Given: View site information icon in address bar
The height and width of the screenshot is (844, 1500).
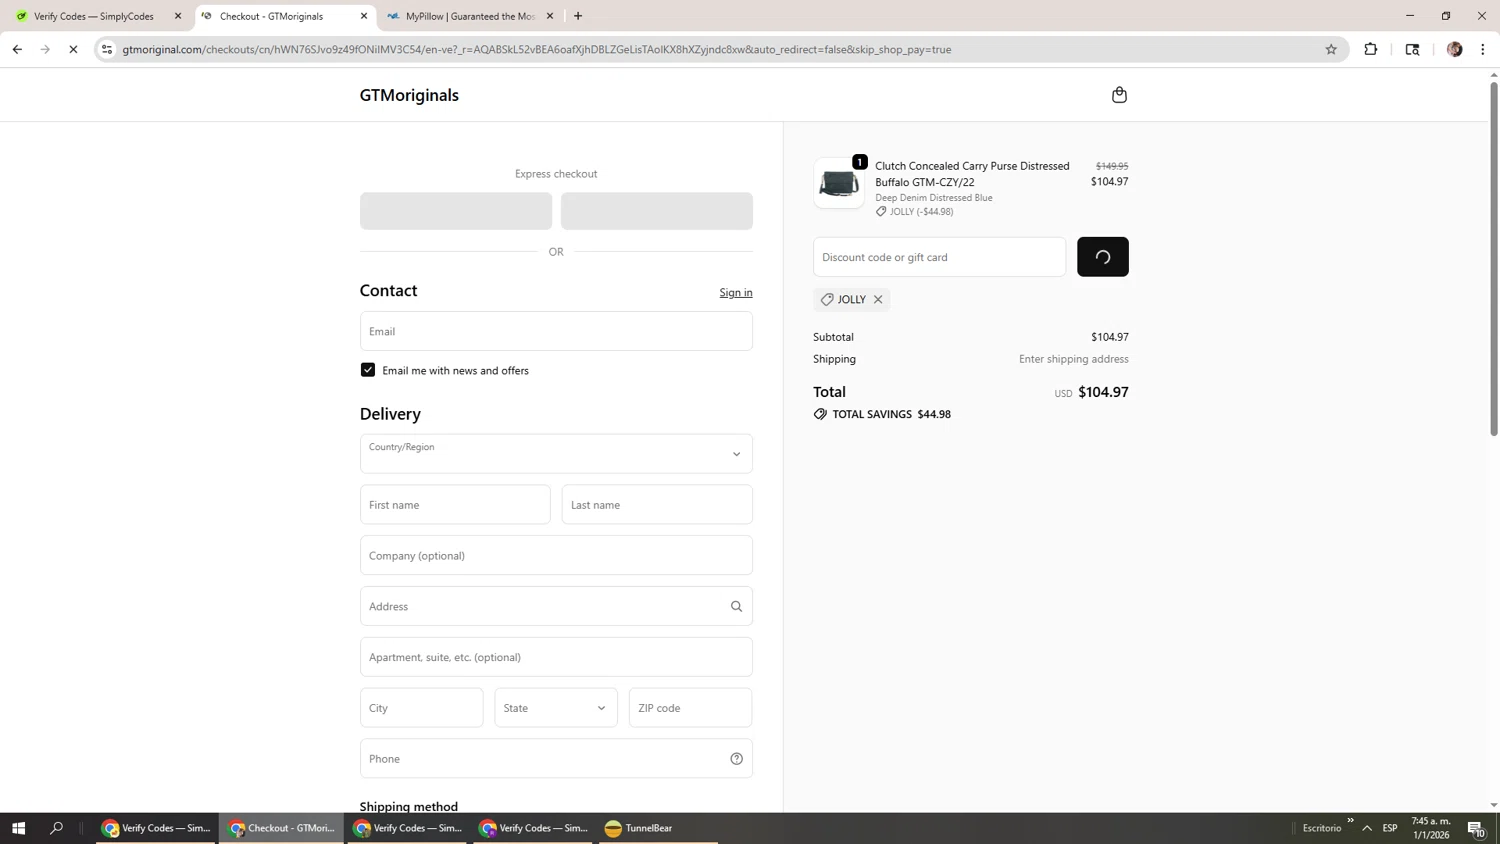Looking at the screenshot, I should pos(107,49).
